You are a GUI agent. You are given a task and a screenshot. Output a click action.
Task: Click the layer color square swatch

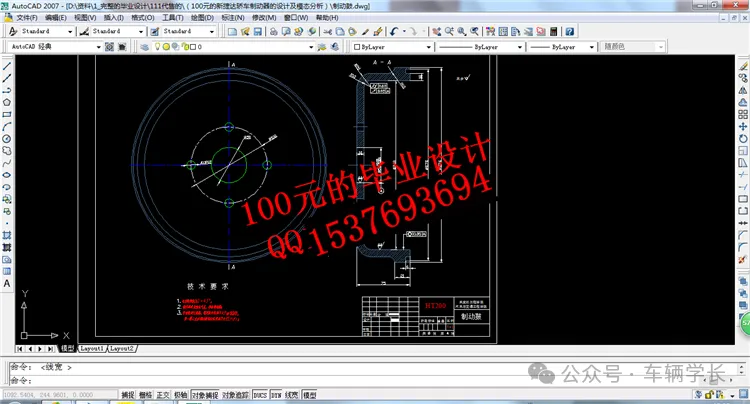tap(192, 47)
